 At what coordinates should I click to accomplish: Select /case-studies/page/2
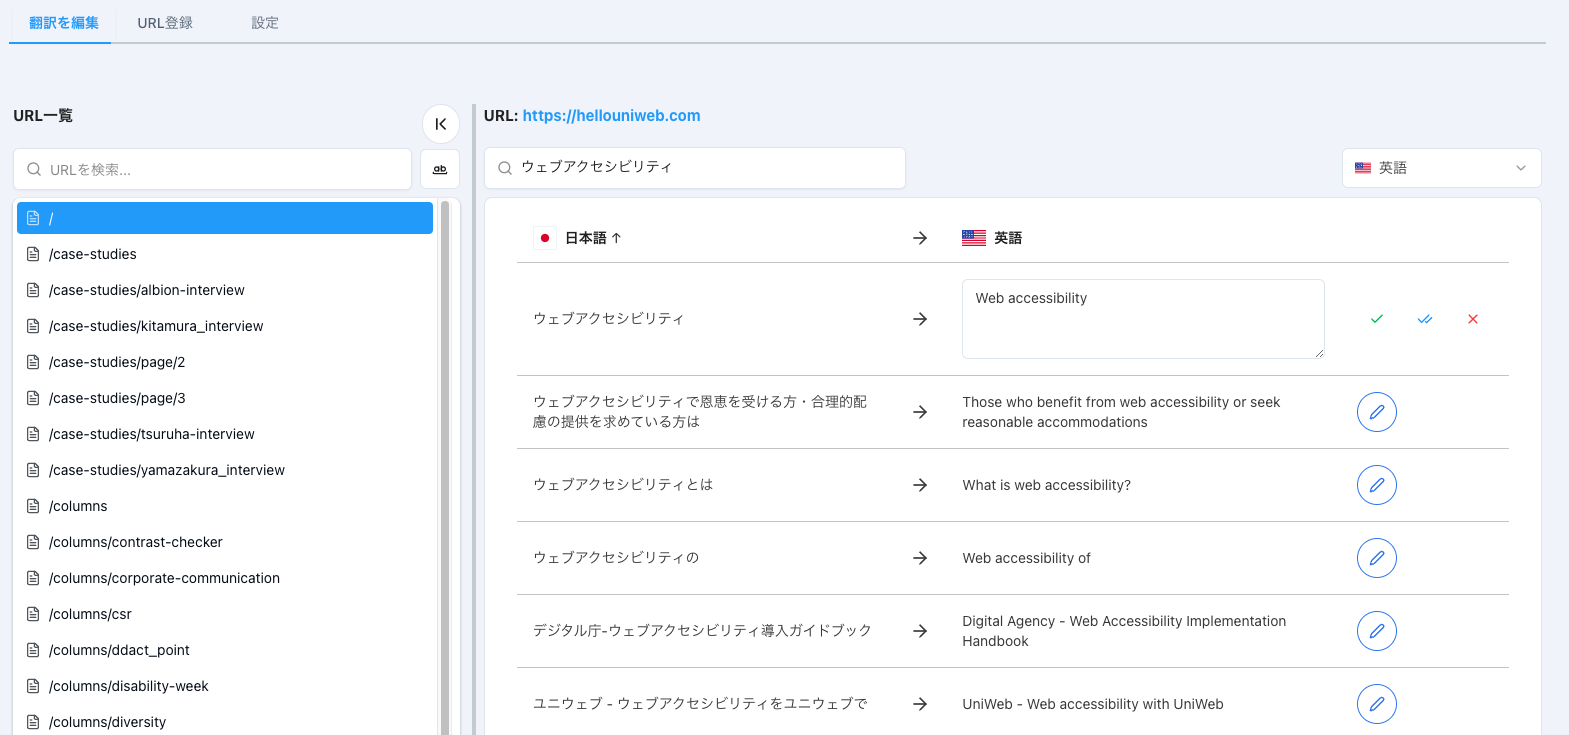(225, 362)
